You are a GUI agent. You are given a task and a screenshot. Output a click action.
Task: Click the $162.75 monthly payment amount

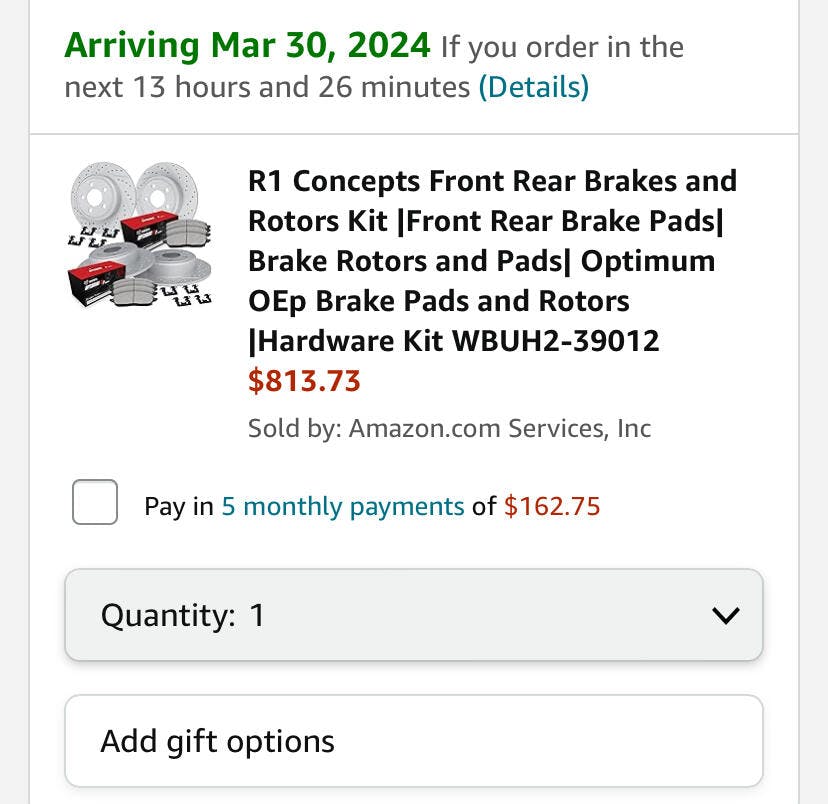[552, 506]
